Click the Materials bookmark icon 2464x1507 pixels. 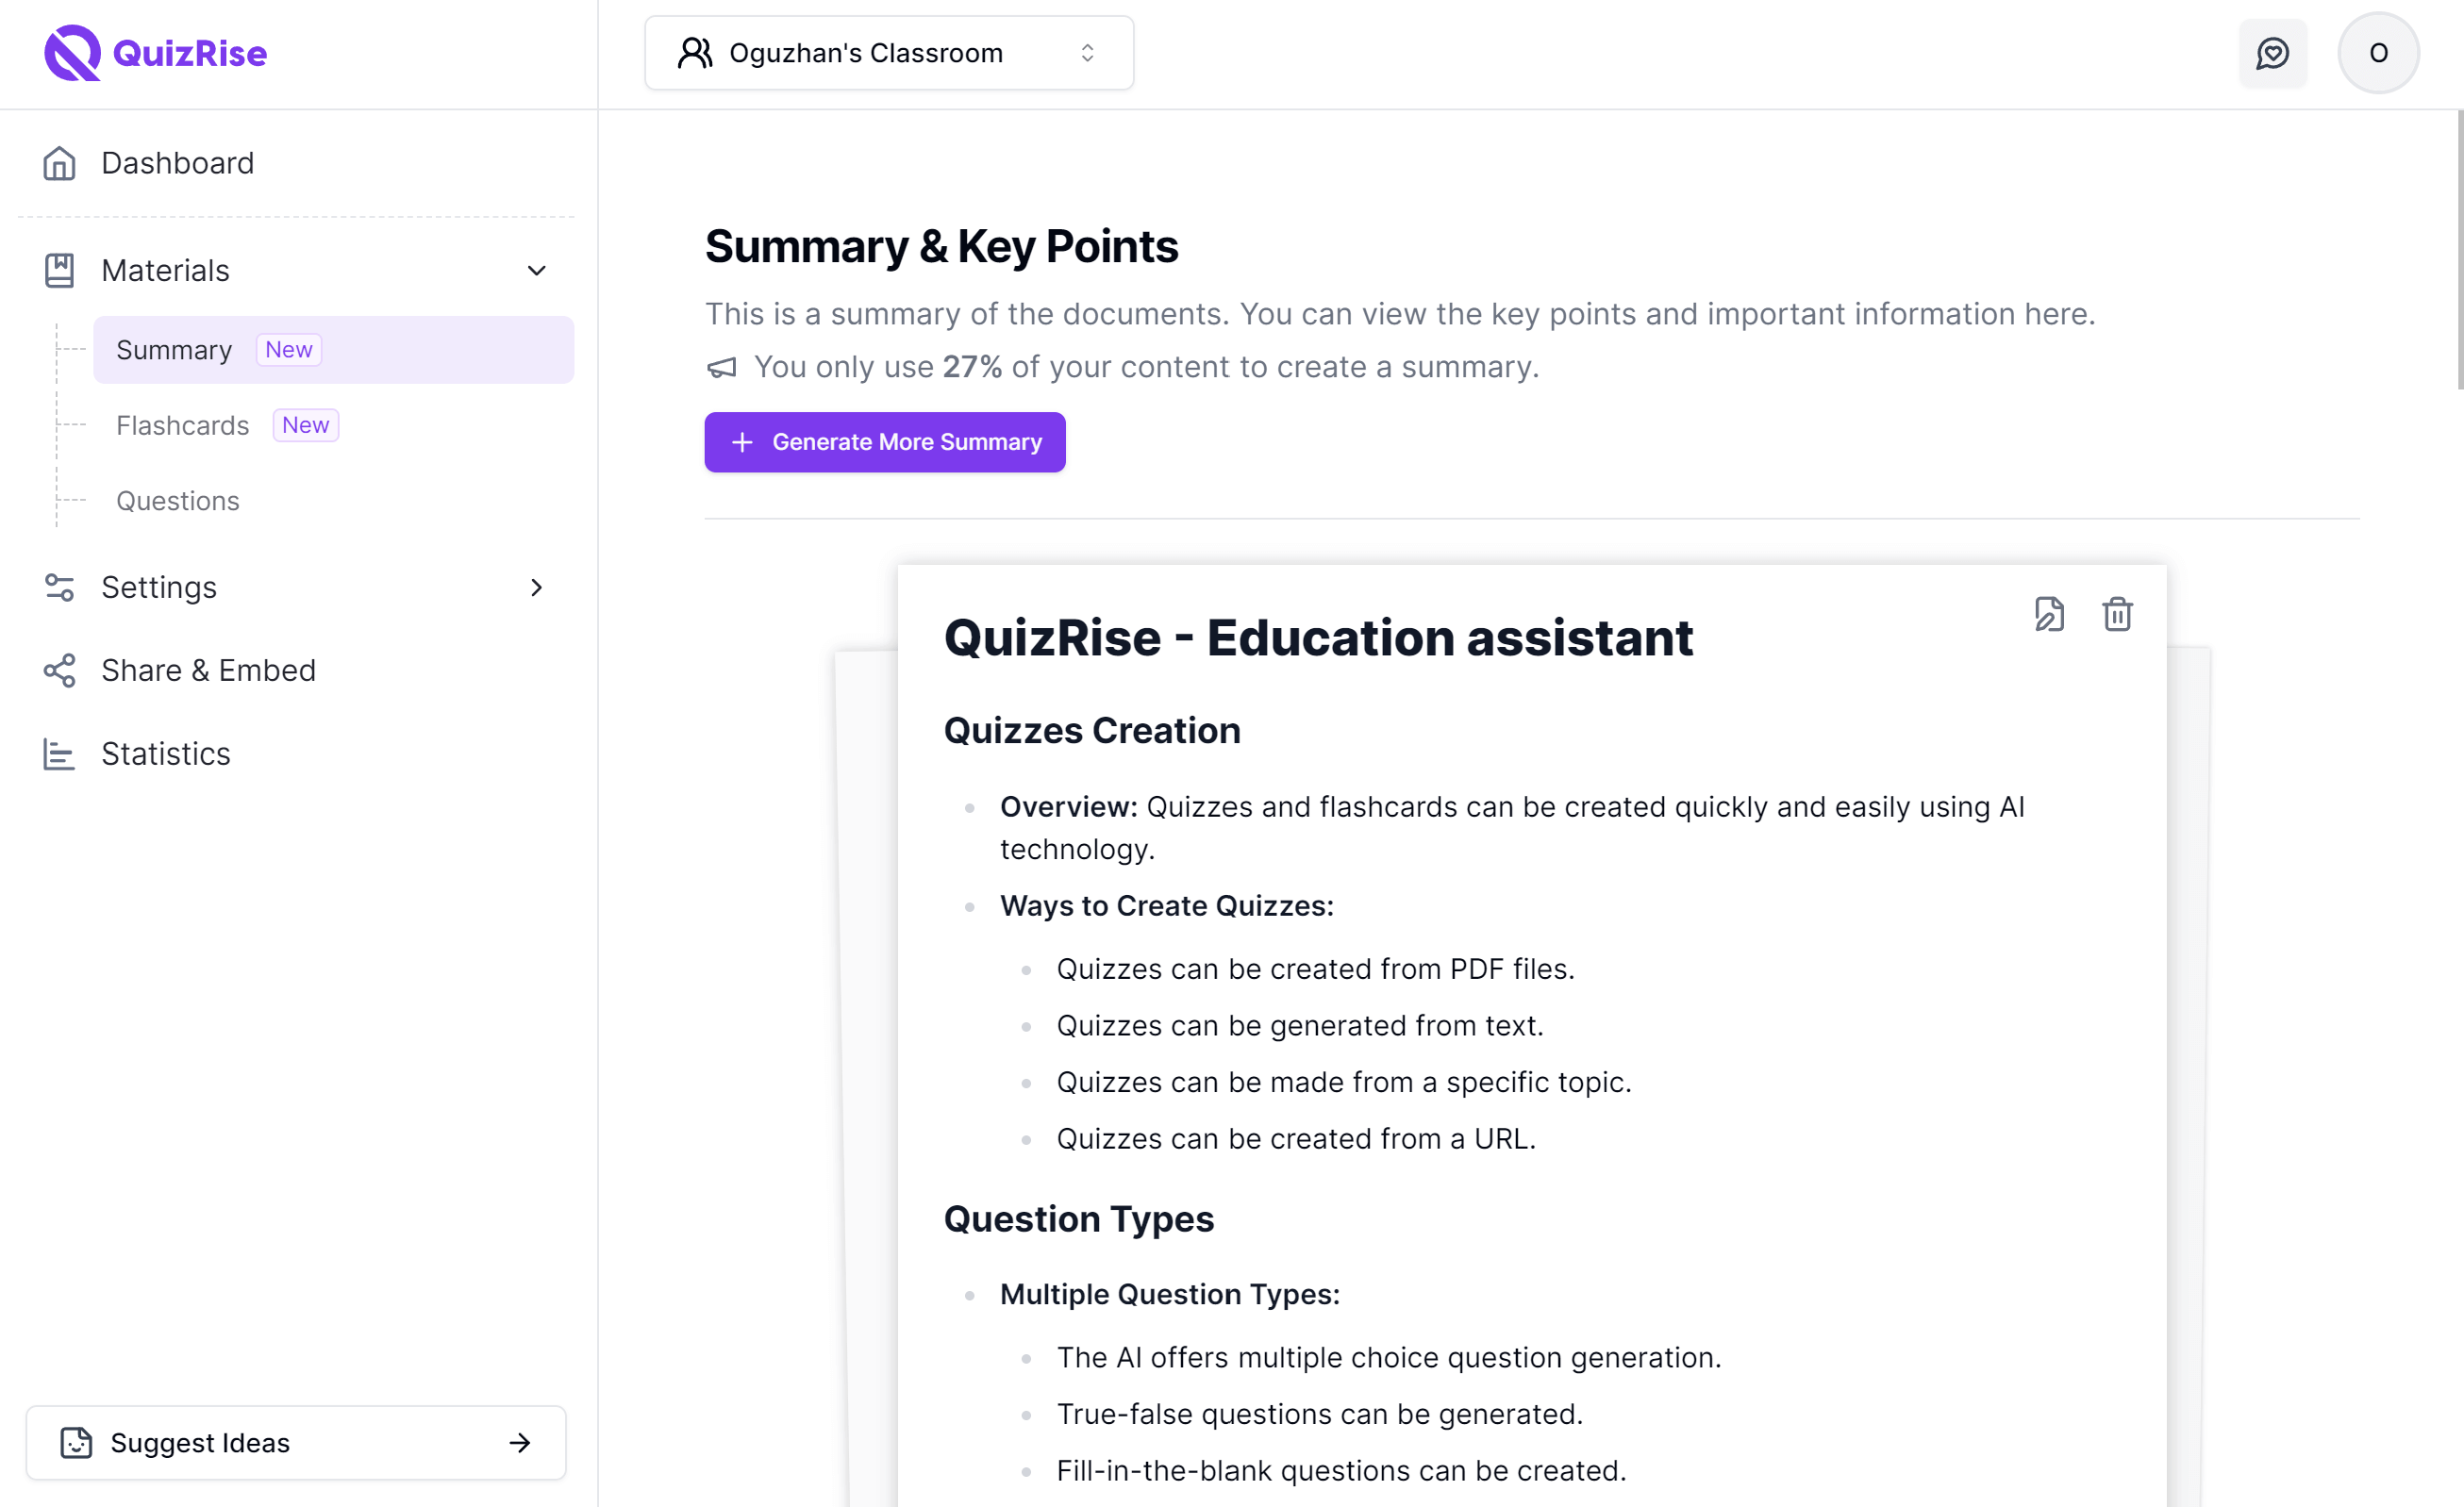(x=59, y=270)
